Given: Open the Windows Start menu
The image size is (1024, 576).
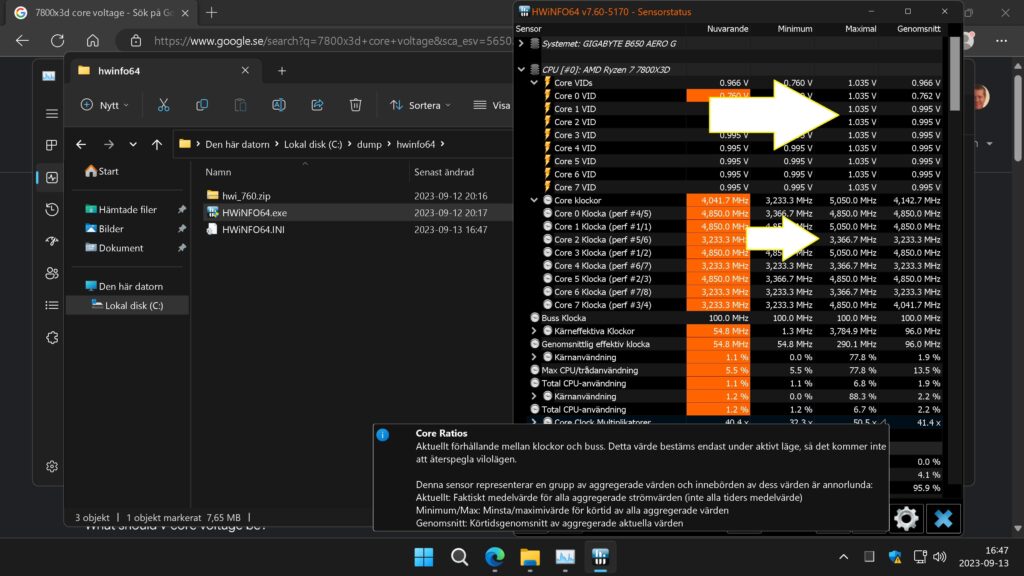Looking at the screenshot, I should [x=424, y=557].
